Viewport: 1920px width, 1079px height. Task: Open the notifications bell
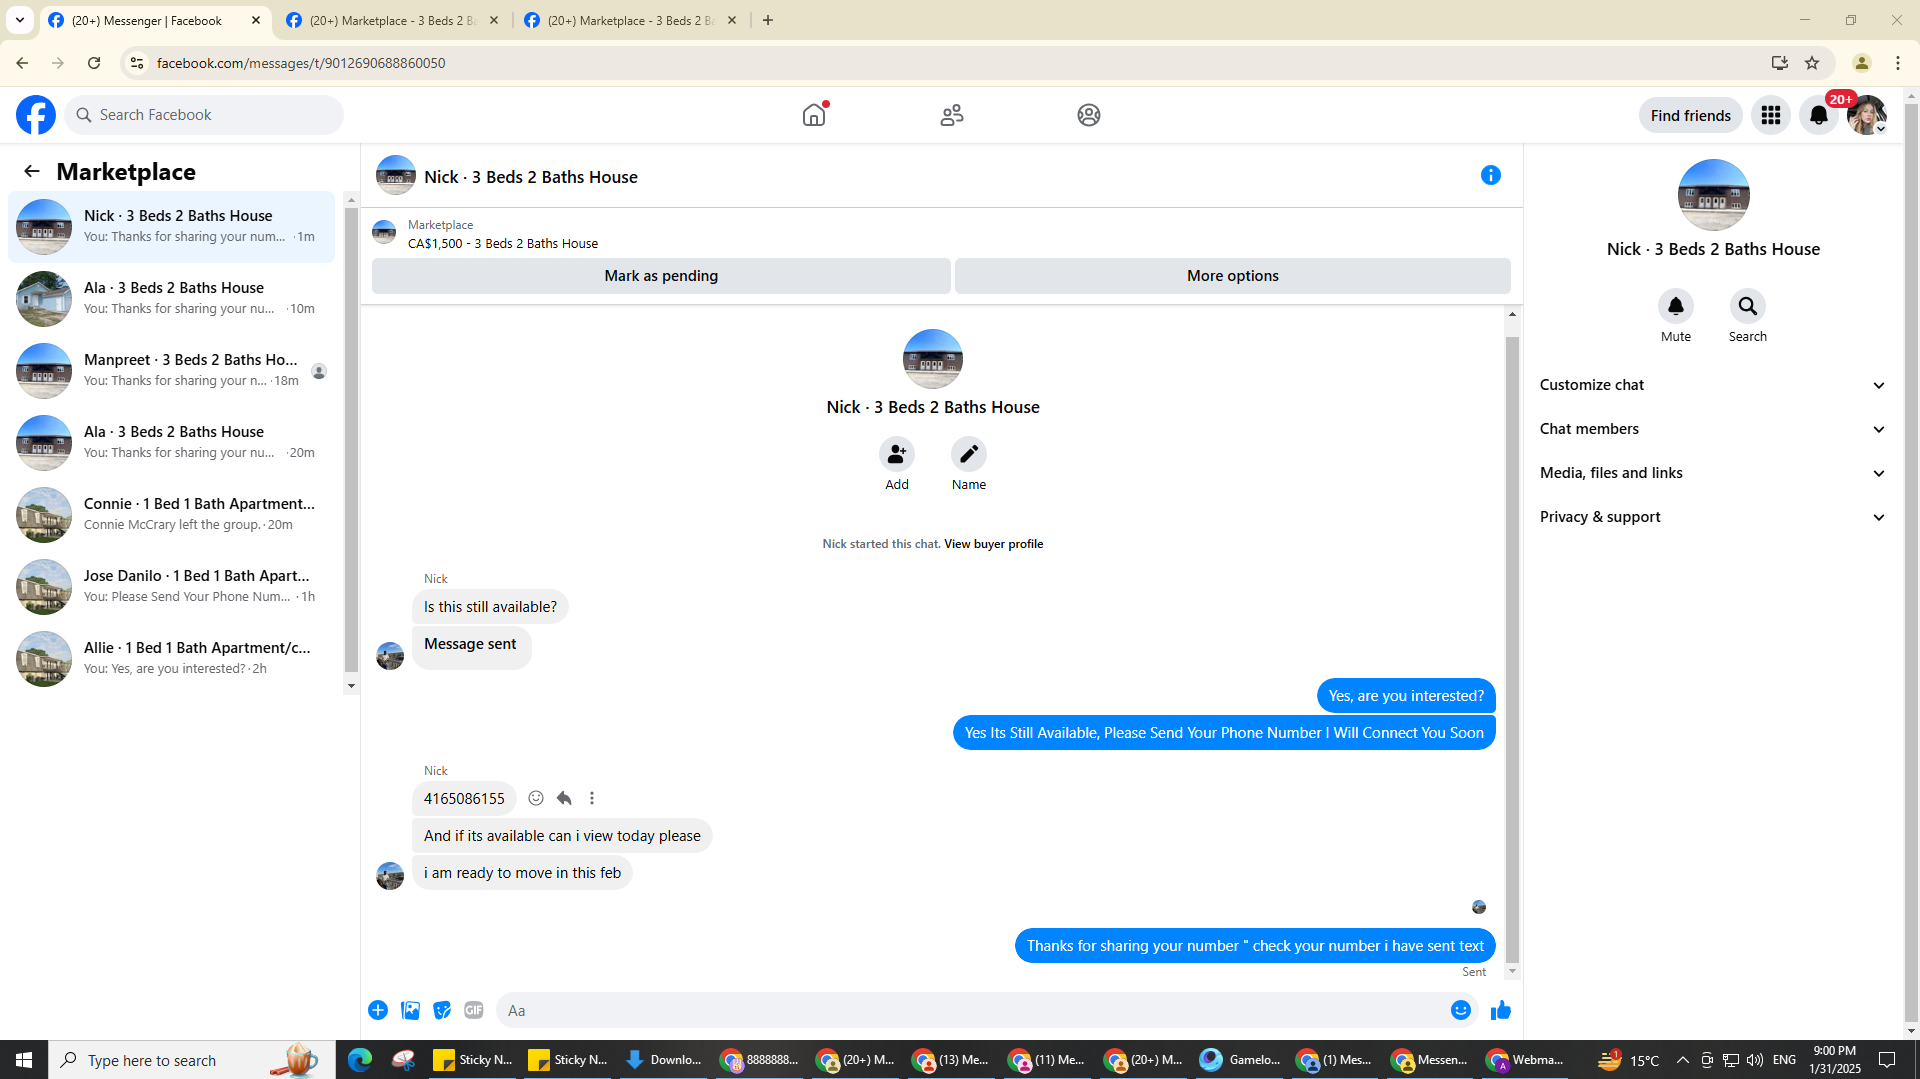pyautogui.click(x=1819, y=115)
